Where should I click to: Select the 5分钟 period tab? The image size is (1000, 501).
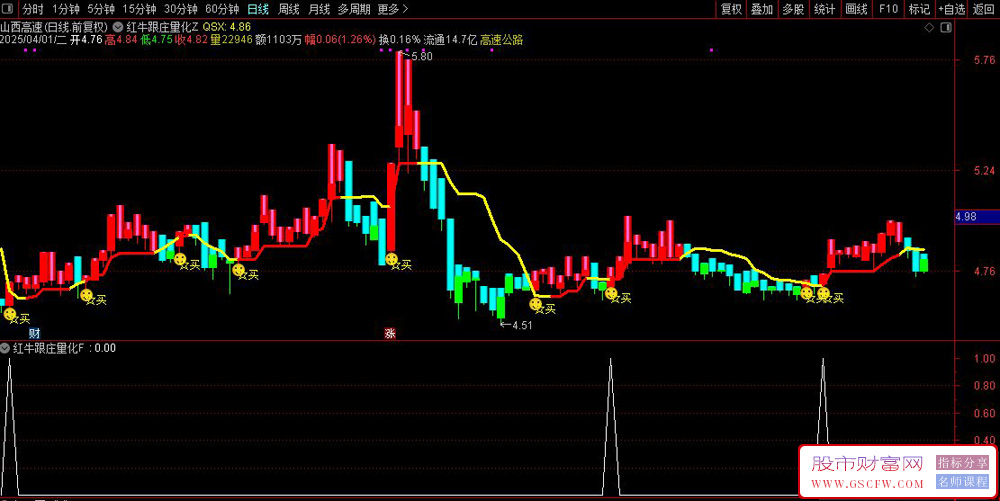101,9
